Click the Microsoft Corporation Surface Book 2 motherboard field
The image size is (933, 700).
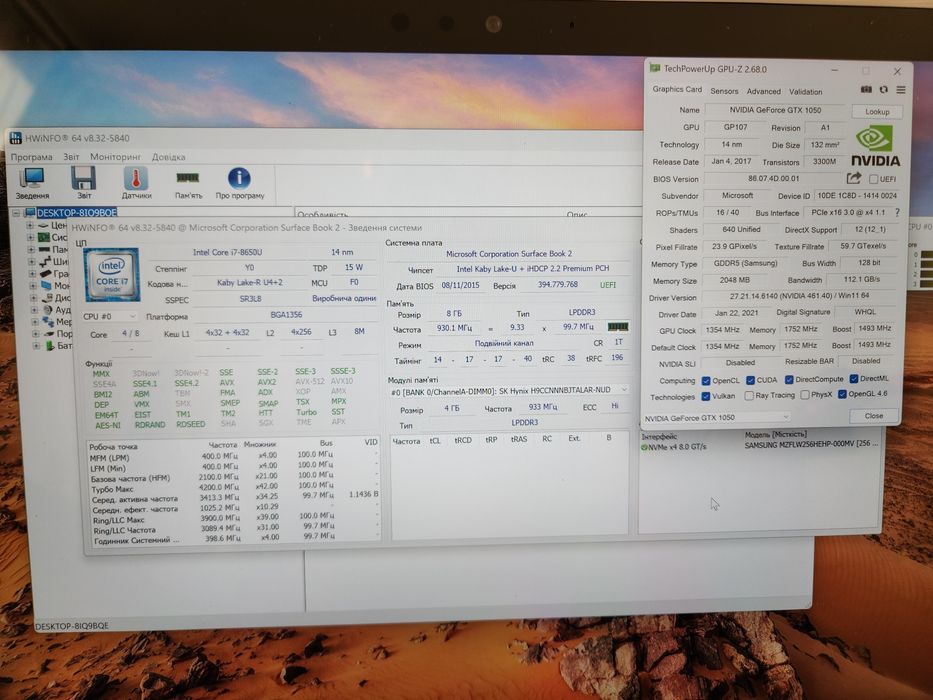click(509, 254)
